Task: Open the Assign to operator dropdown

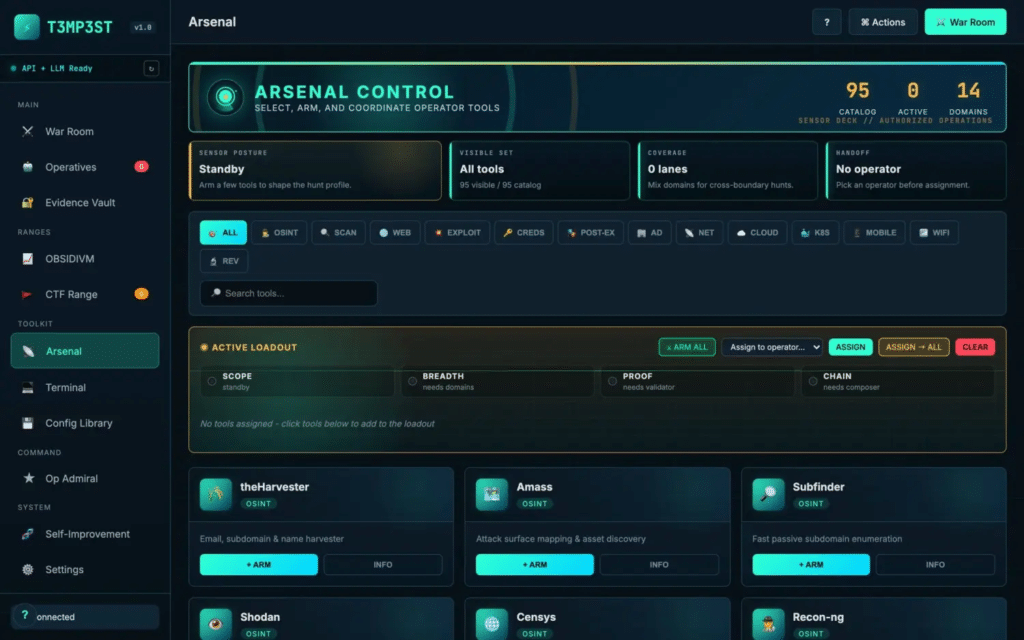Action: point(772,347)
